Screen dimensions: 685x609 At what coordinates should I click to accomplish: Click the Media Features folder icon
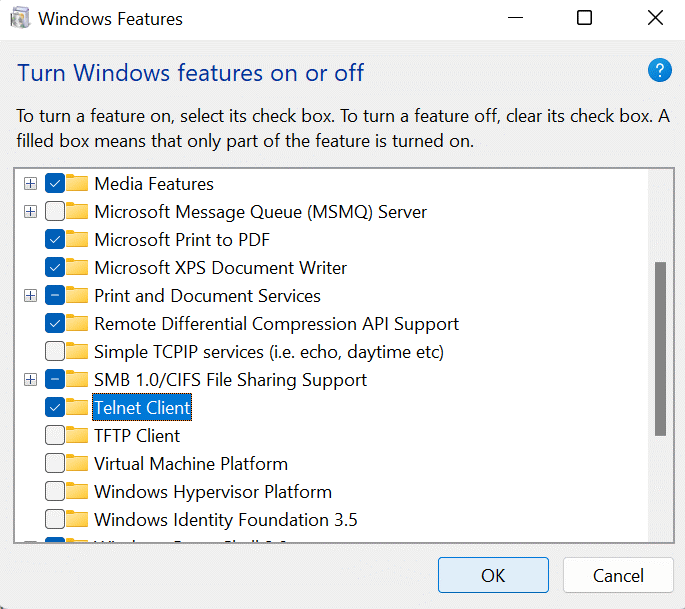click(77, 184)
